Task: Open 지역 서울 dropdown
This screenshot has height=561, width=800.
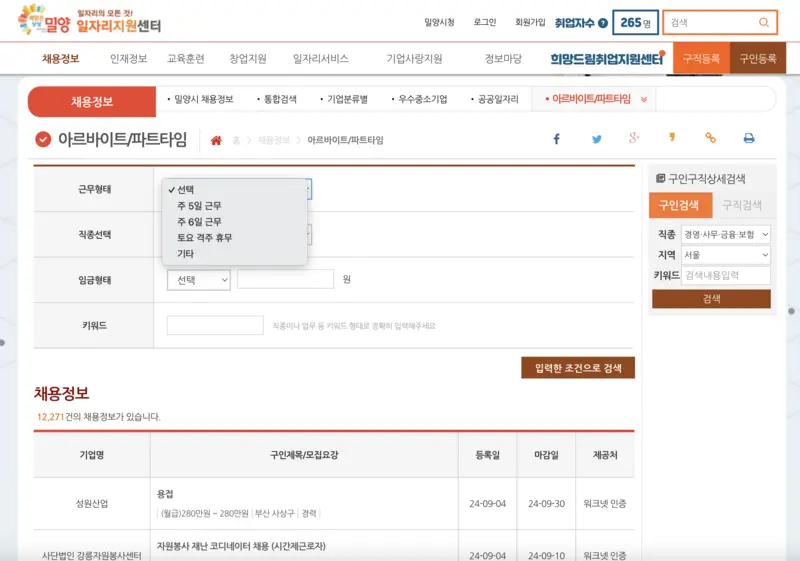Action: point(726,255)
